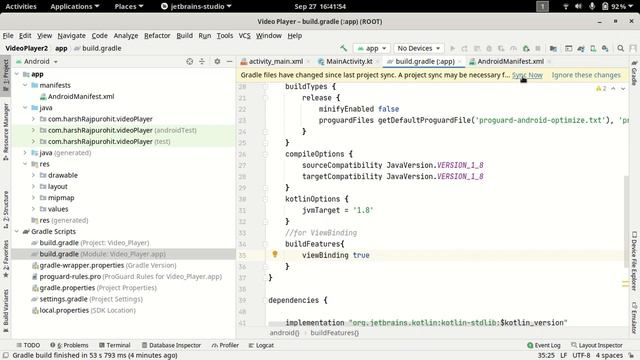Screen dimensions: 640x360
Task: Open the app run configuration dropdown
Action: 371,48
